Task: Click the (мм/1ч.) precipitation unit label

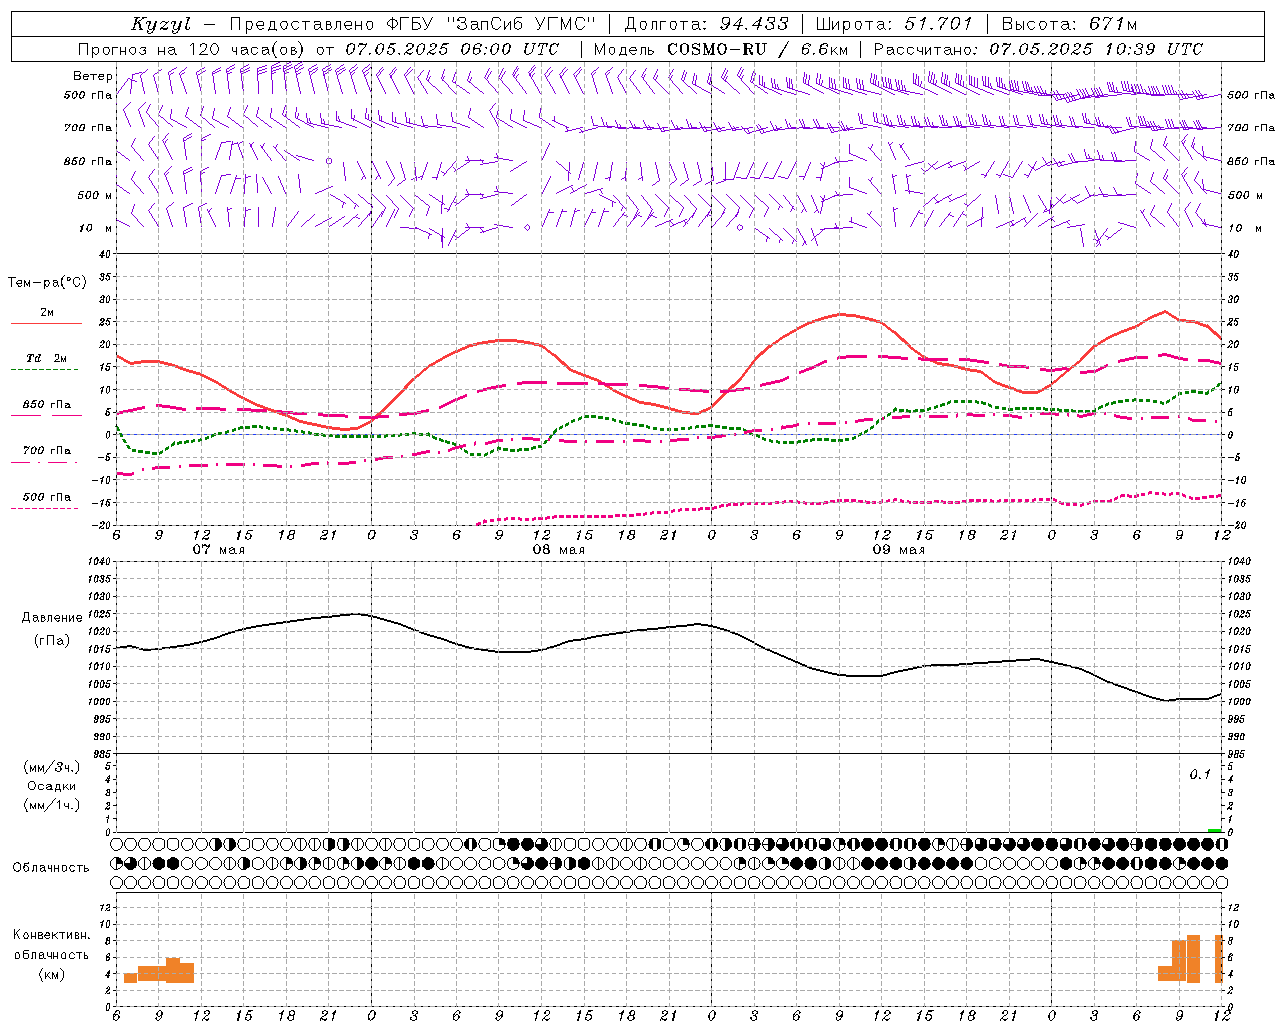Action: (52, 805)
